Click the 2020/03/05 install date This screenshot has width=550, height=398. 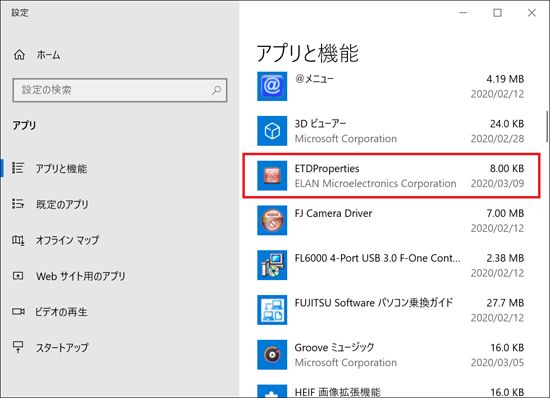pos(497,362)
